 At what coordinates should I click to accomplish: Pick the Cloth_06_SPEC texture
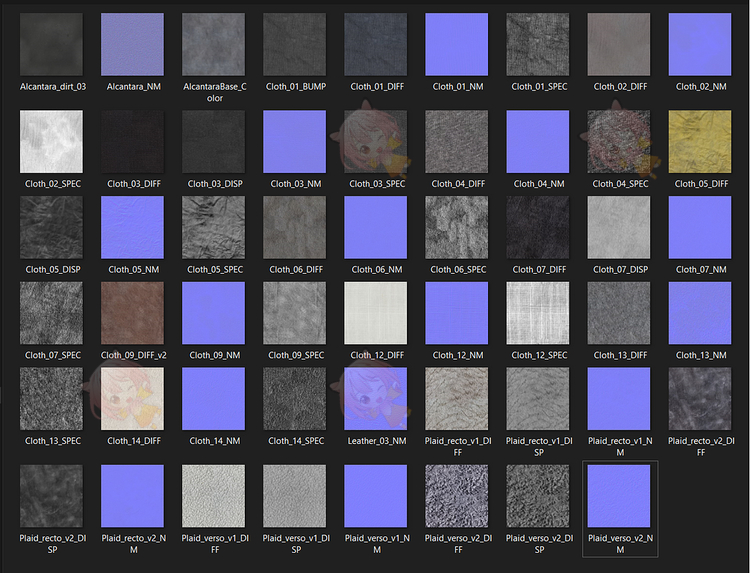457,227
